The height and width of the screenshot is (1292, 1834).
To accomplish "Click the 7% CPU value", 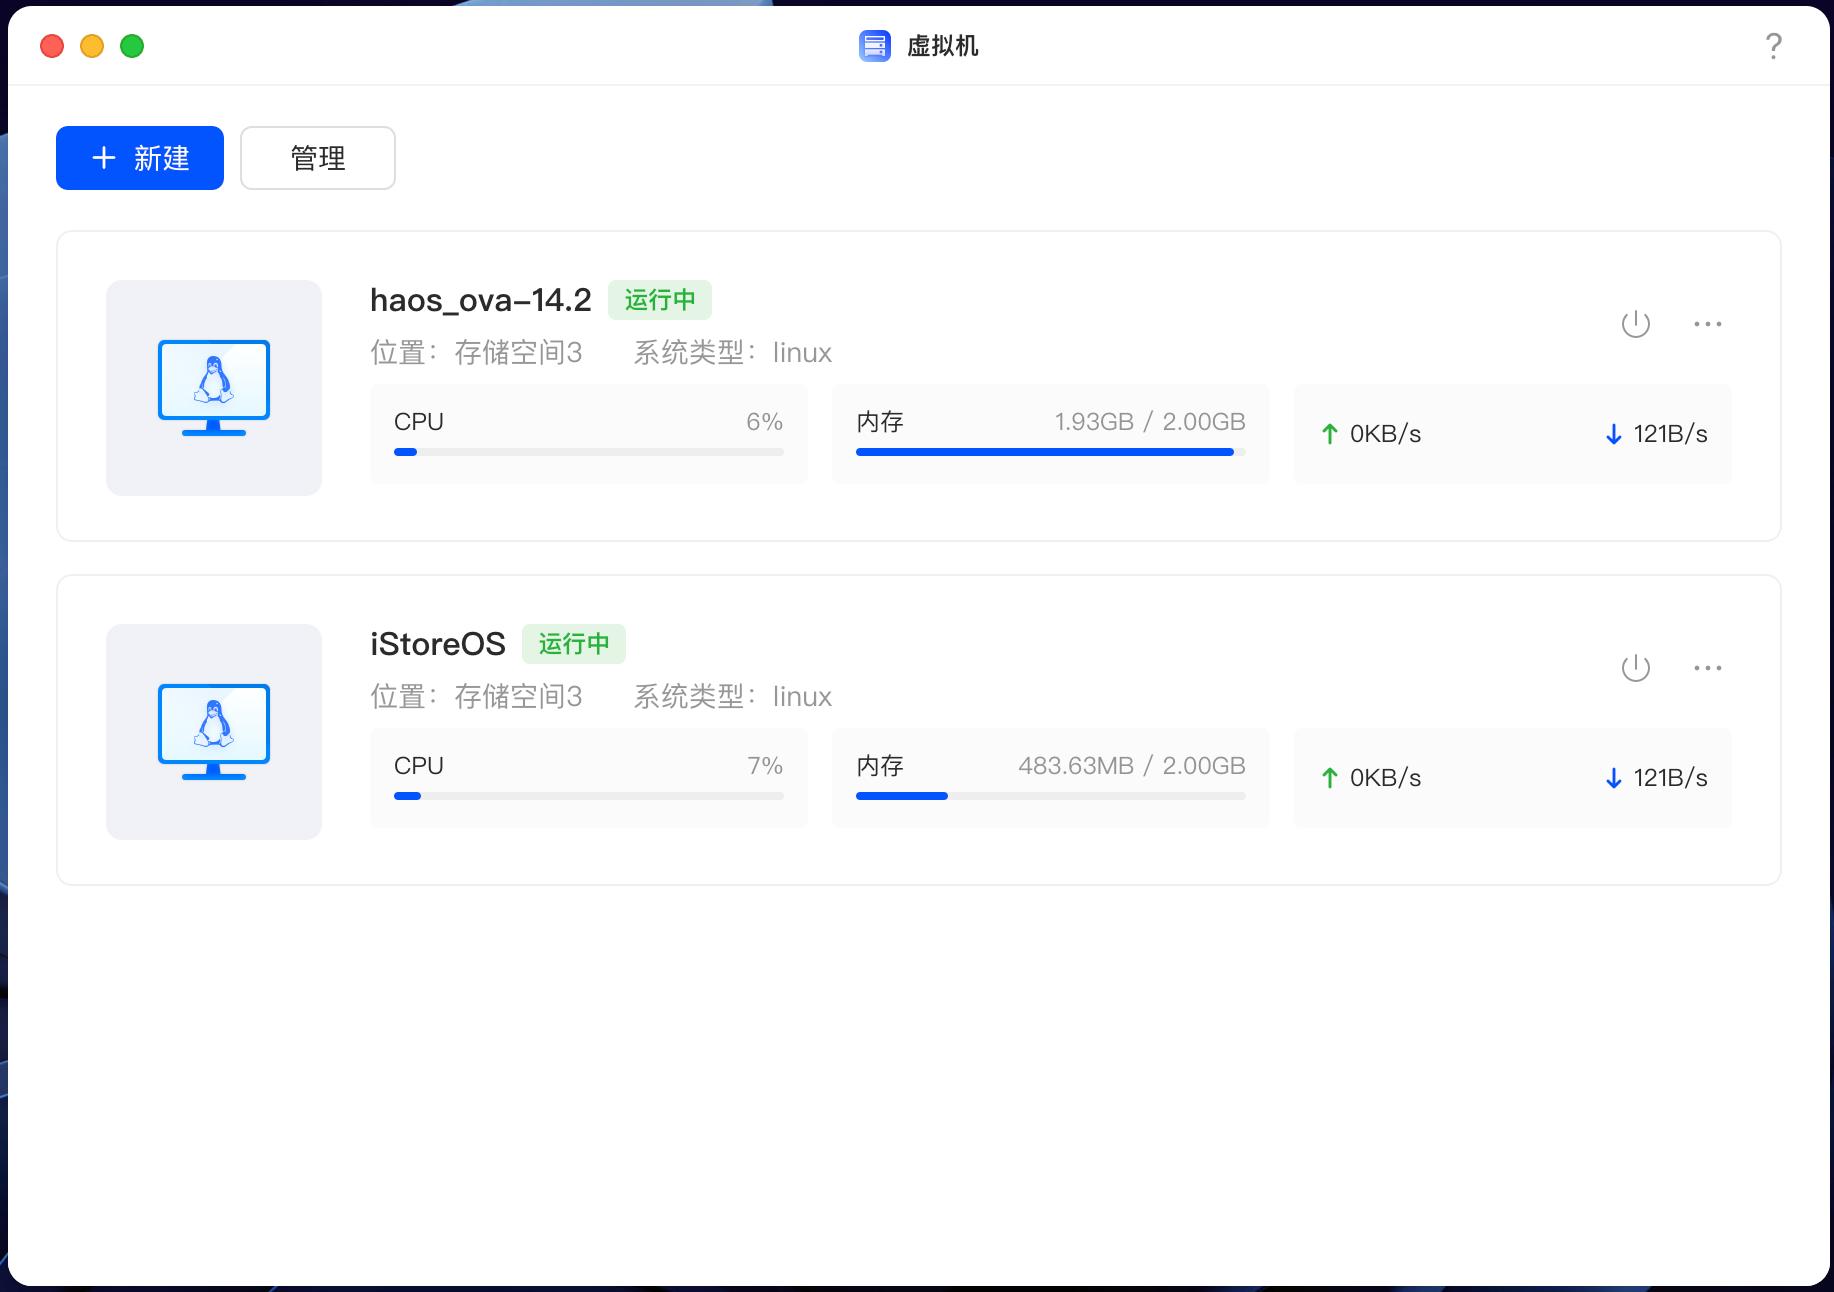I will (x=765, y=766).
